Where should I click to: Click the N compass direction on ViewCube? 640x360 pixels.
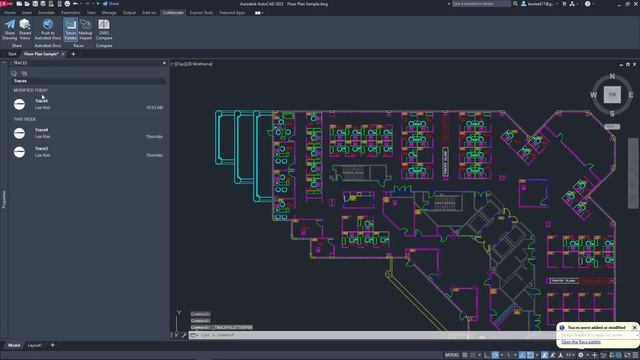click(x=612, y=76)
